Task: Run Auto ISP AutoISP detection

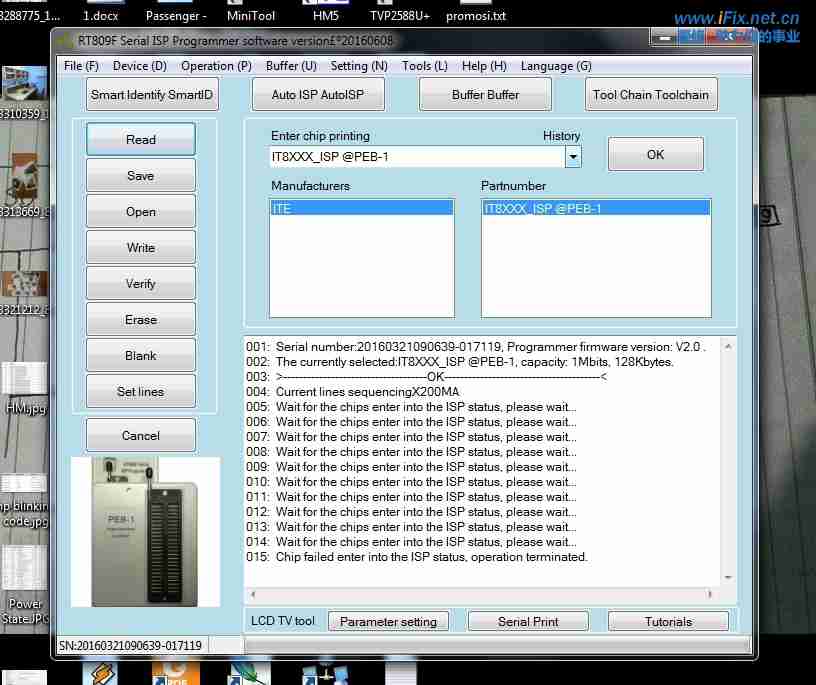Action: click(x=318, y=94)
